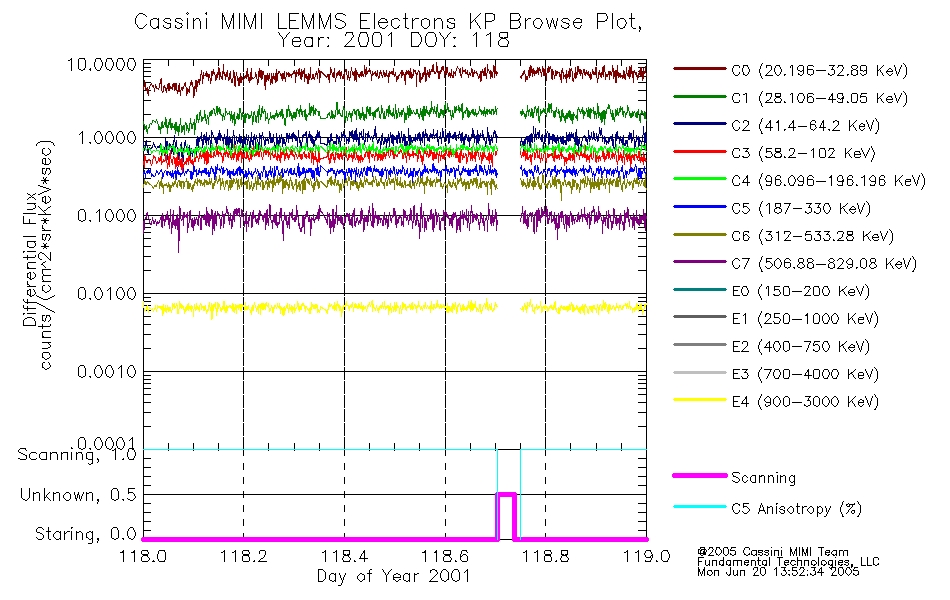
Task: Click the green C1 legend line swatch
Action: pos(699,96)
